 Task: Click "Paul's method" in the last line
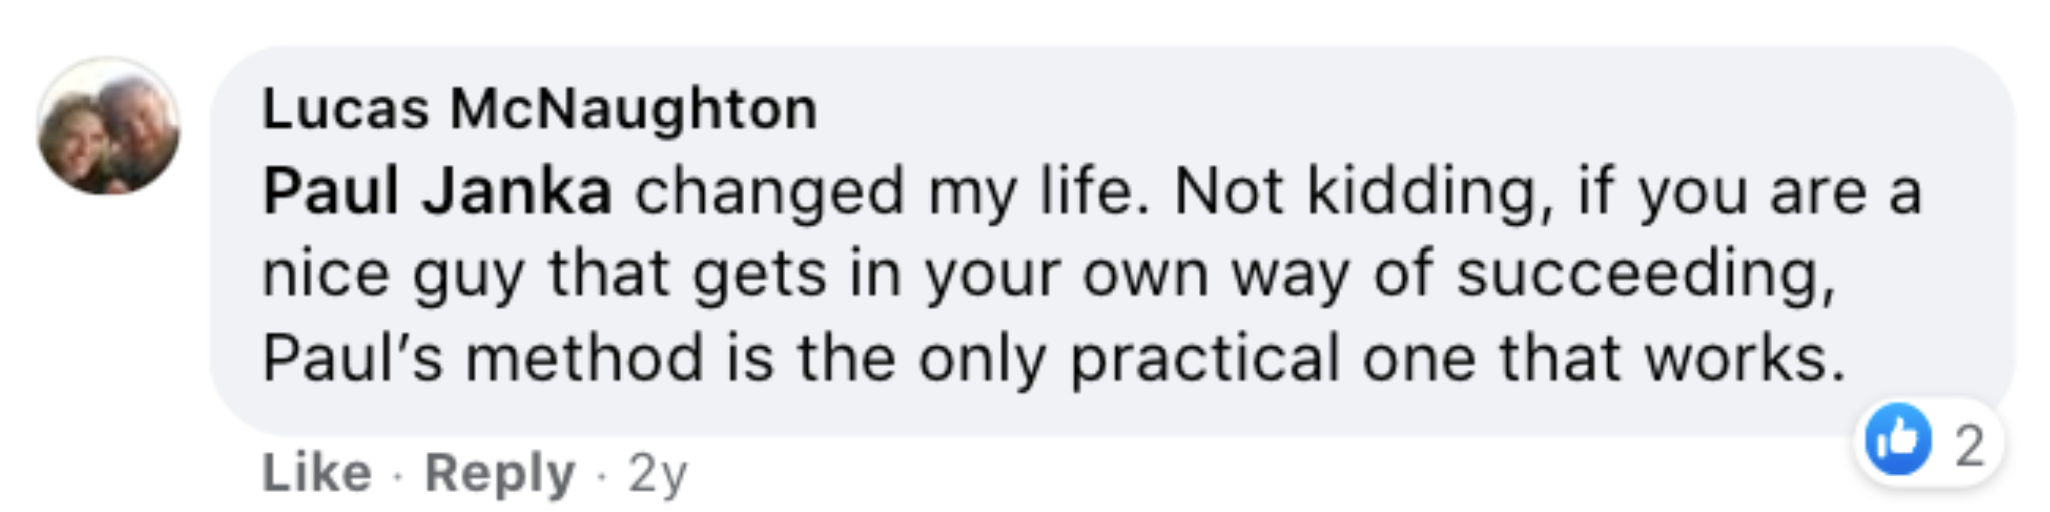(482, 358)
